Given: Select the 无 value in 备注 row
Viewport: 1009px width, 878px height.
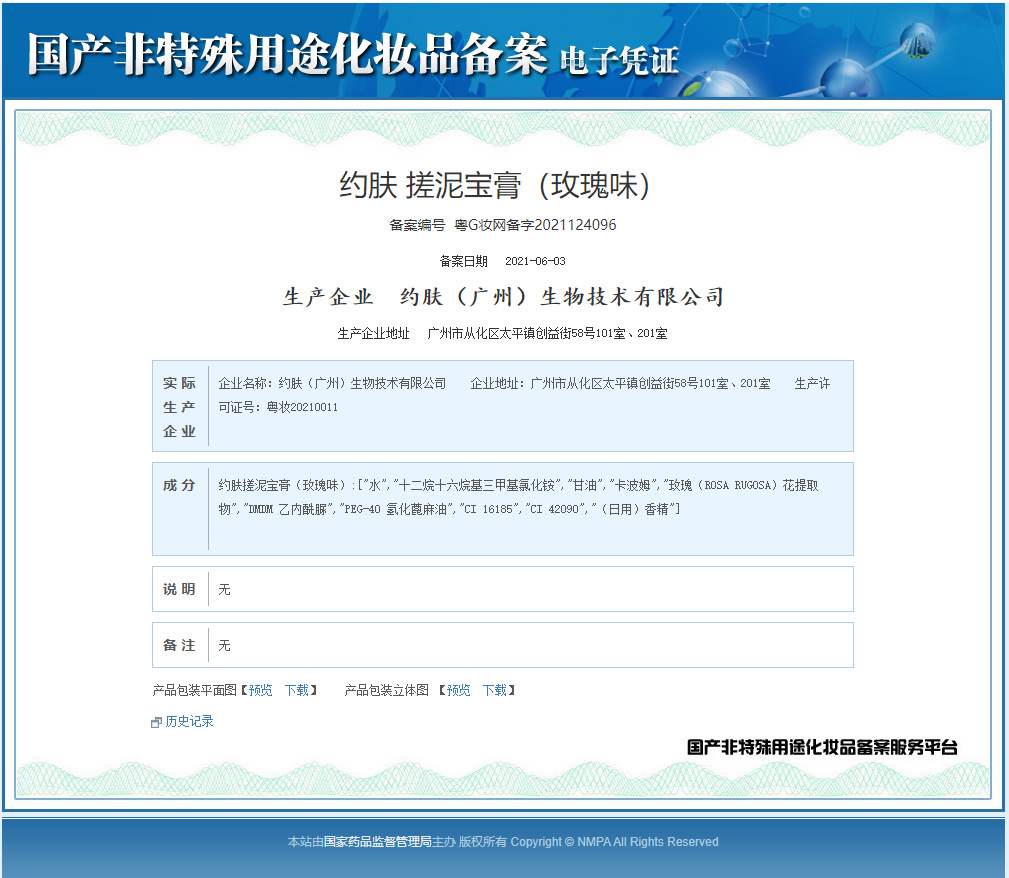Looking at the screenshot, I should point(224,645).
